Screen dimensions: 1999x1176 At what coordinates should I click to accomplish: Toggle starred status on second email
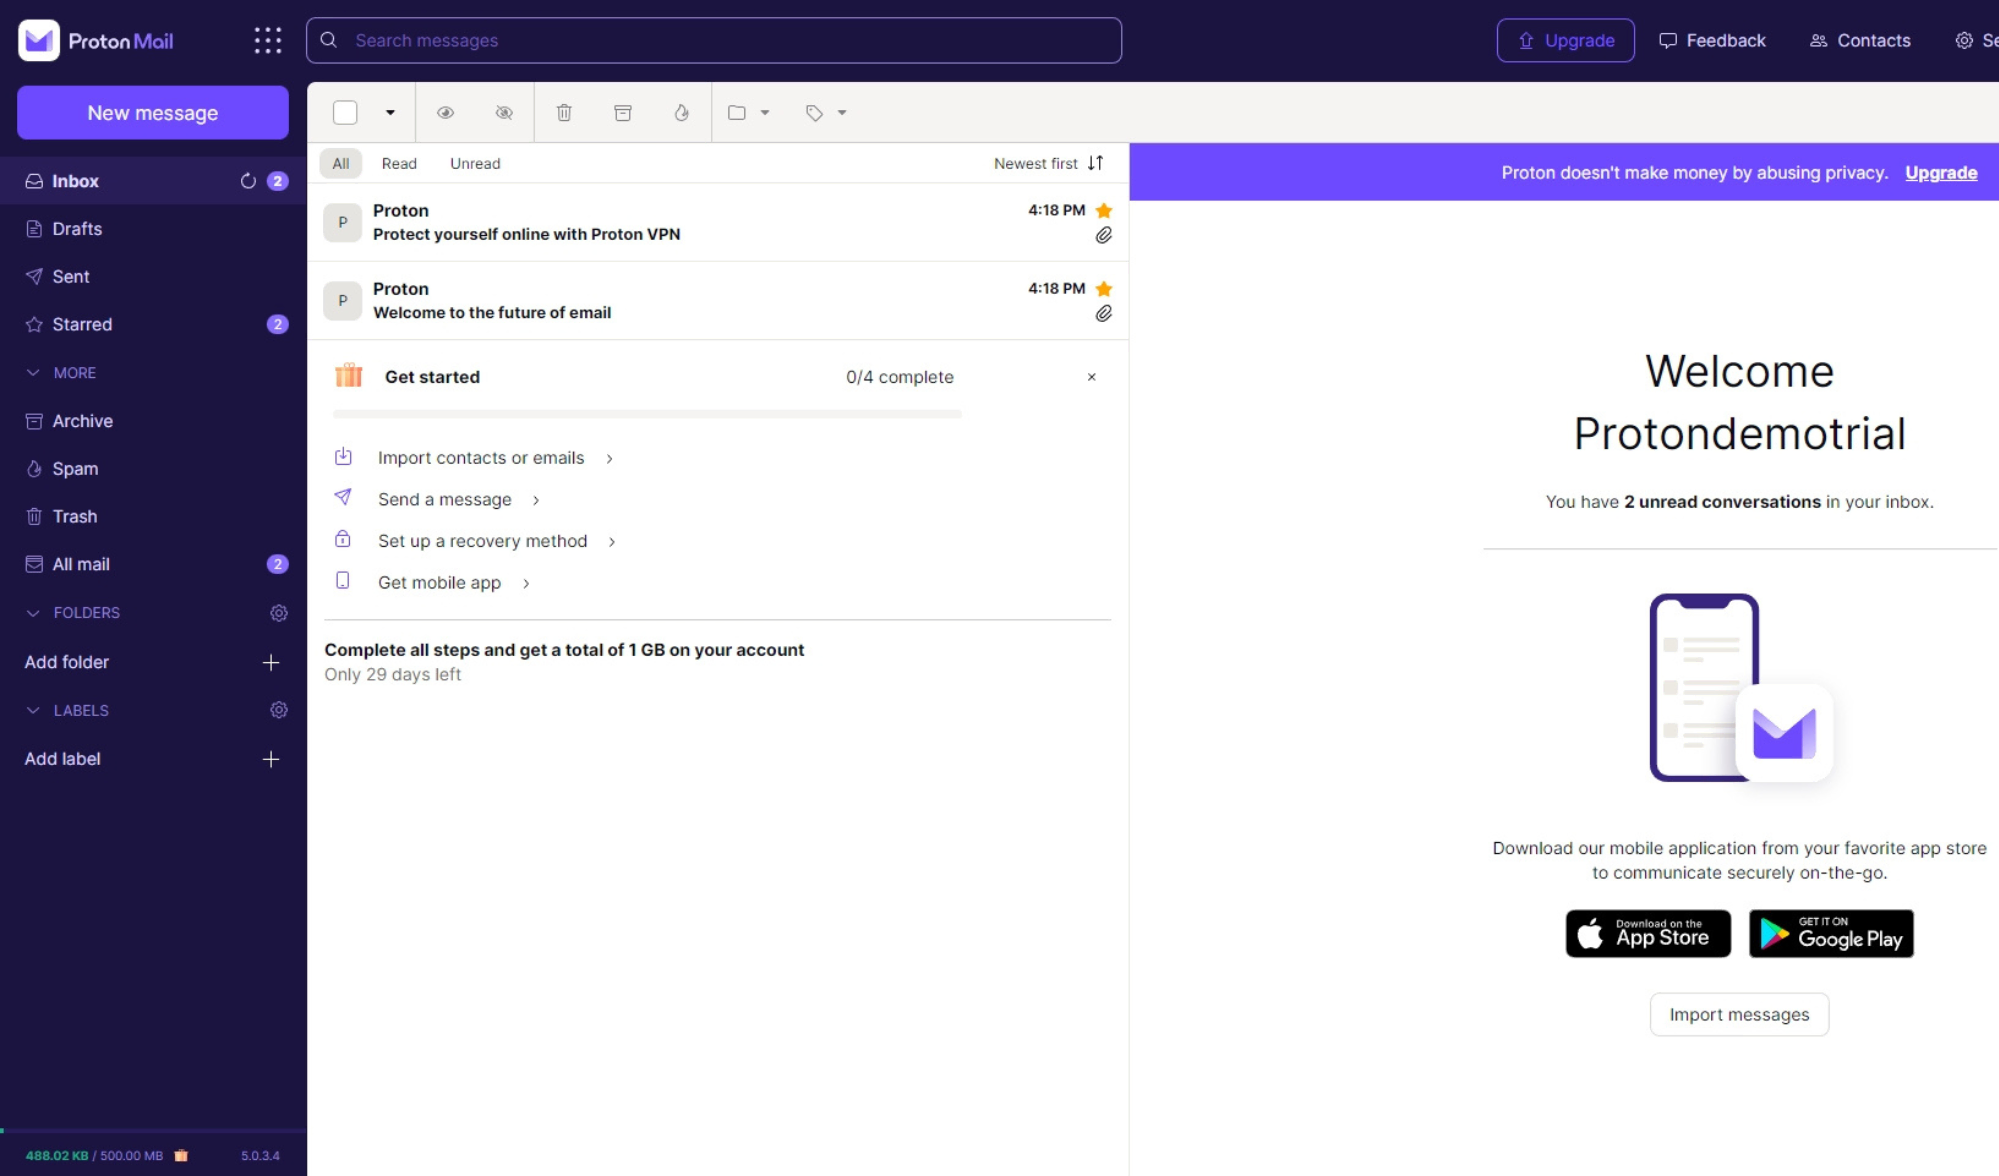[1104, 288]
